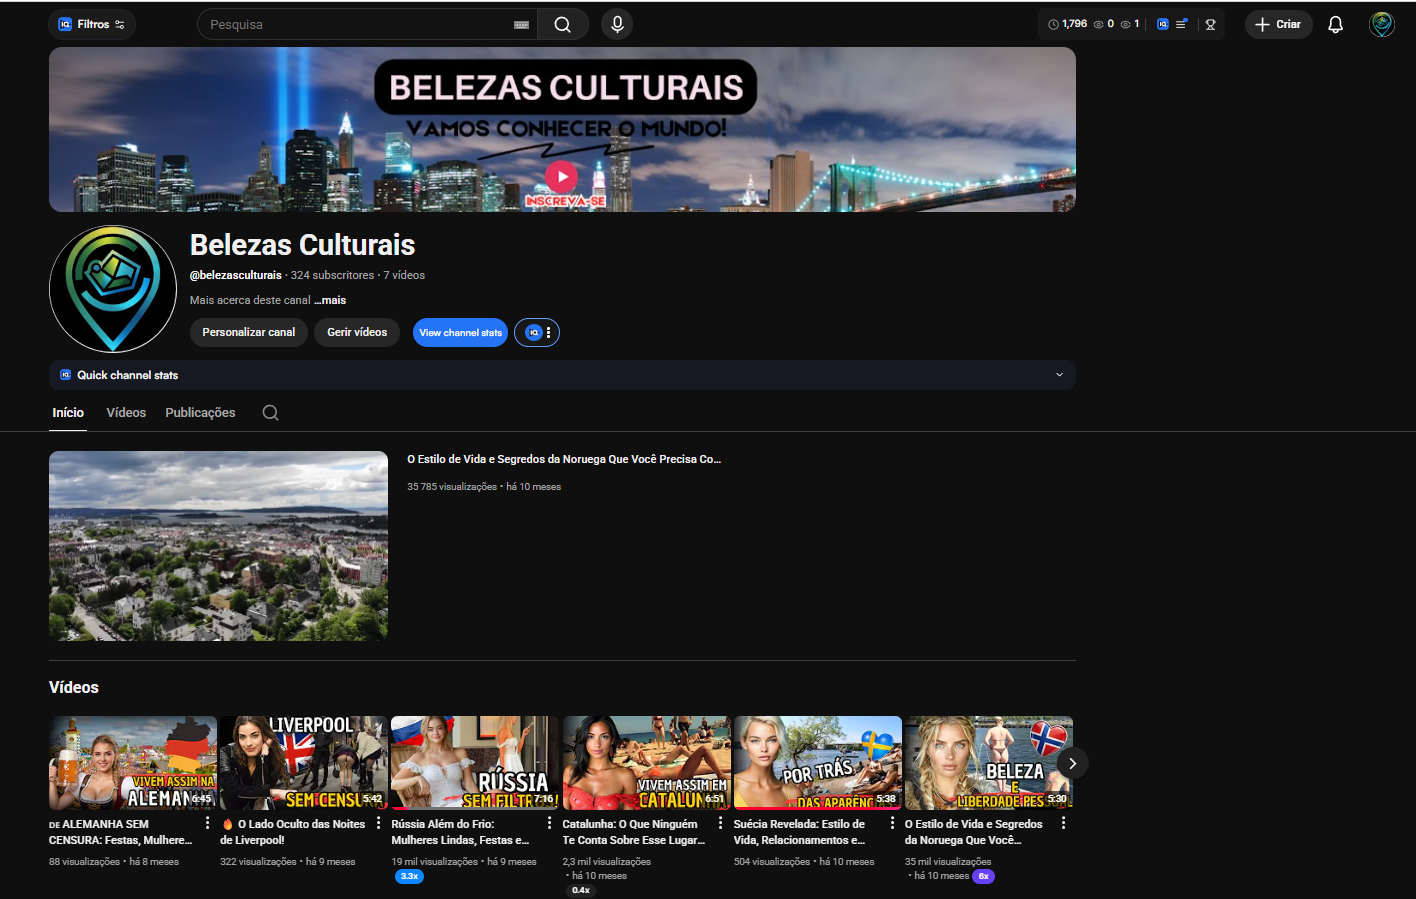
Task: Open video title 'Suécia Revelada: Estilo de Vida'
Action: tap(800, 832)
